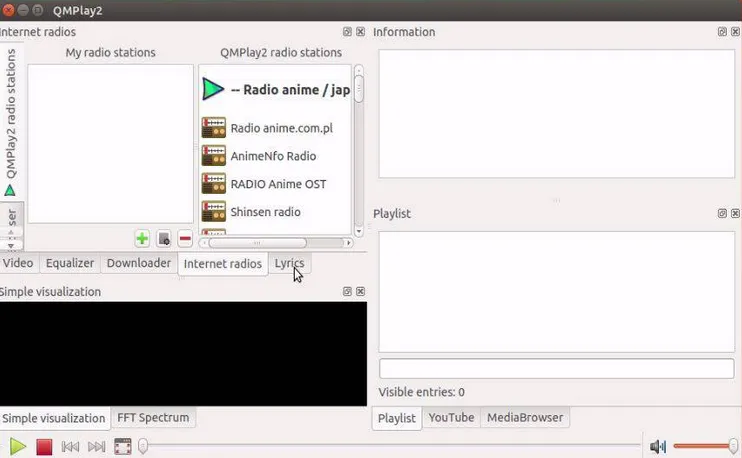The image size is (742, 458).
Task: Open the MediaBrowser tab
Action: pyautogui.click(x=525, y=418)
